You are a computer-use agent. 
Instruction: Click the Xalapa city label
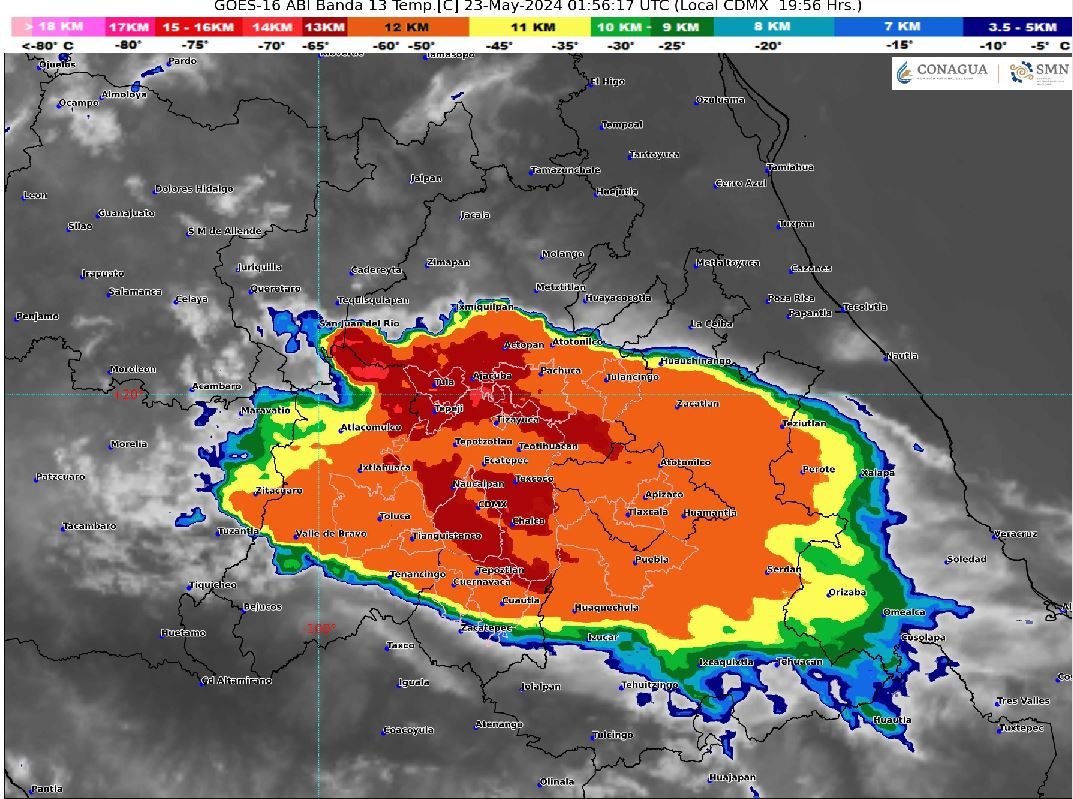[877, 473]
